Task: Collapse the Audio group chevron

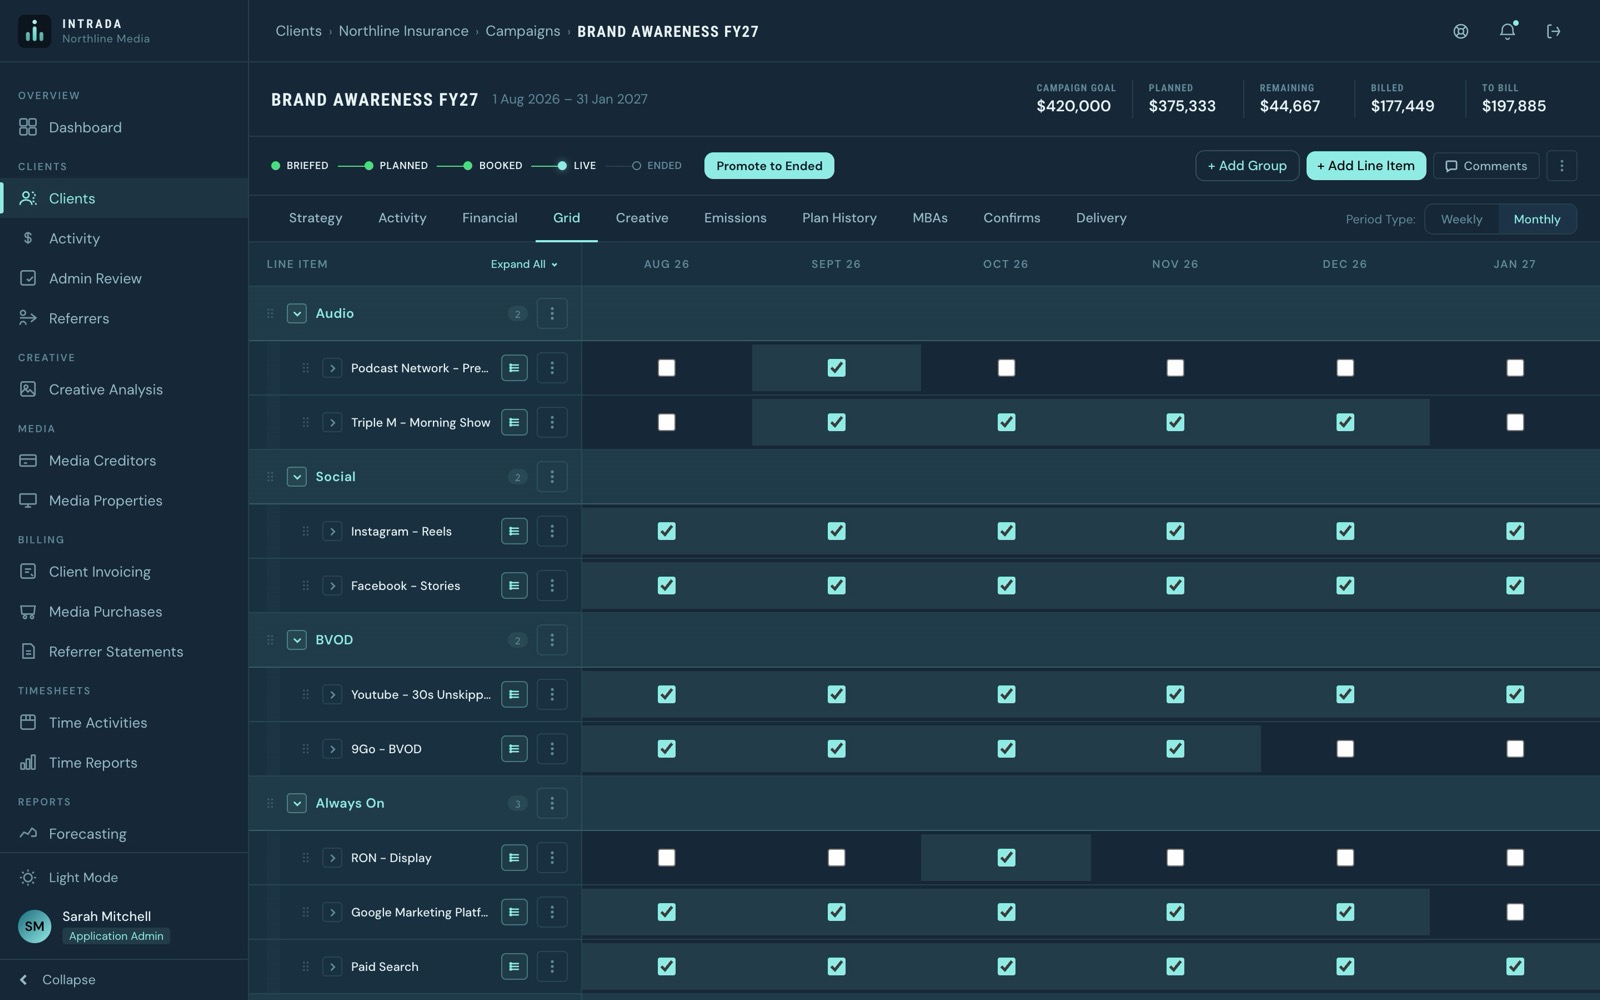Action: pyautogui.click(x=296, y=313)
